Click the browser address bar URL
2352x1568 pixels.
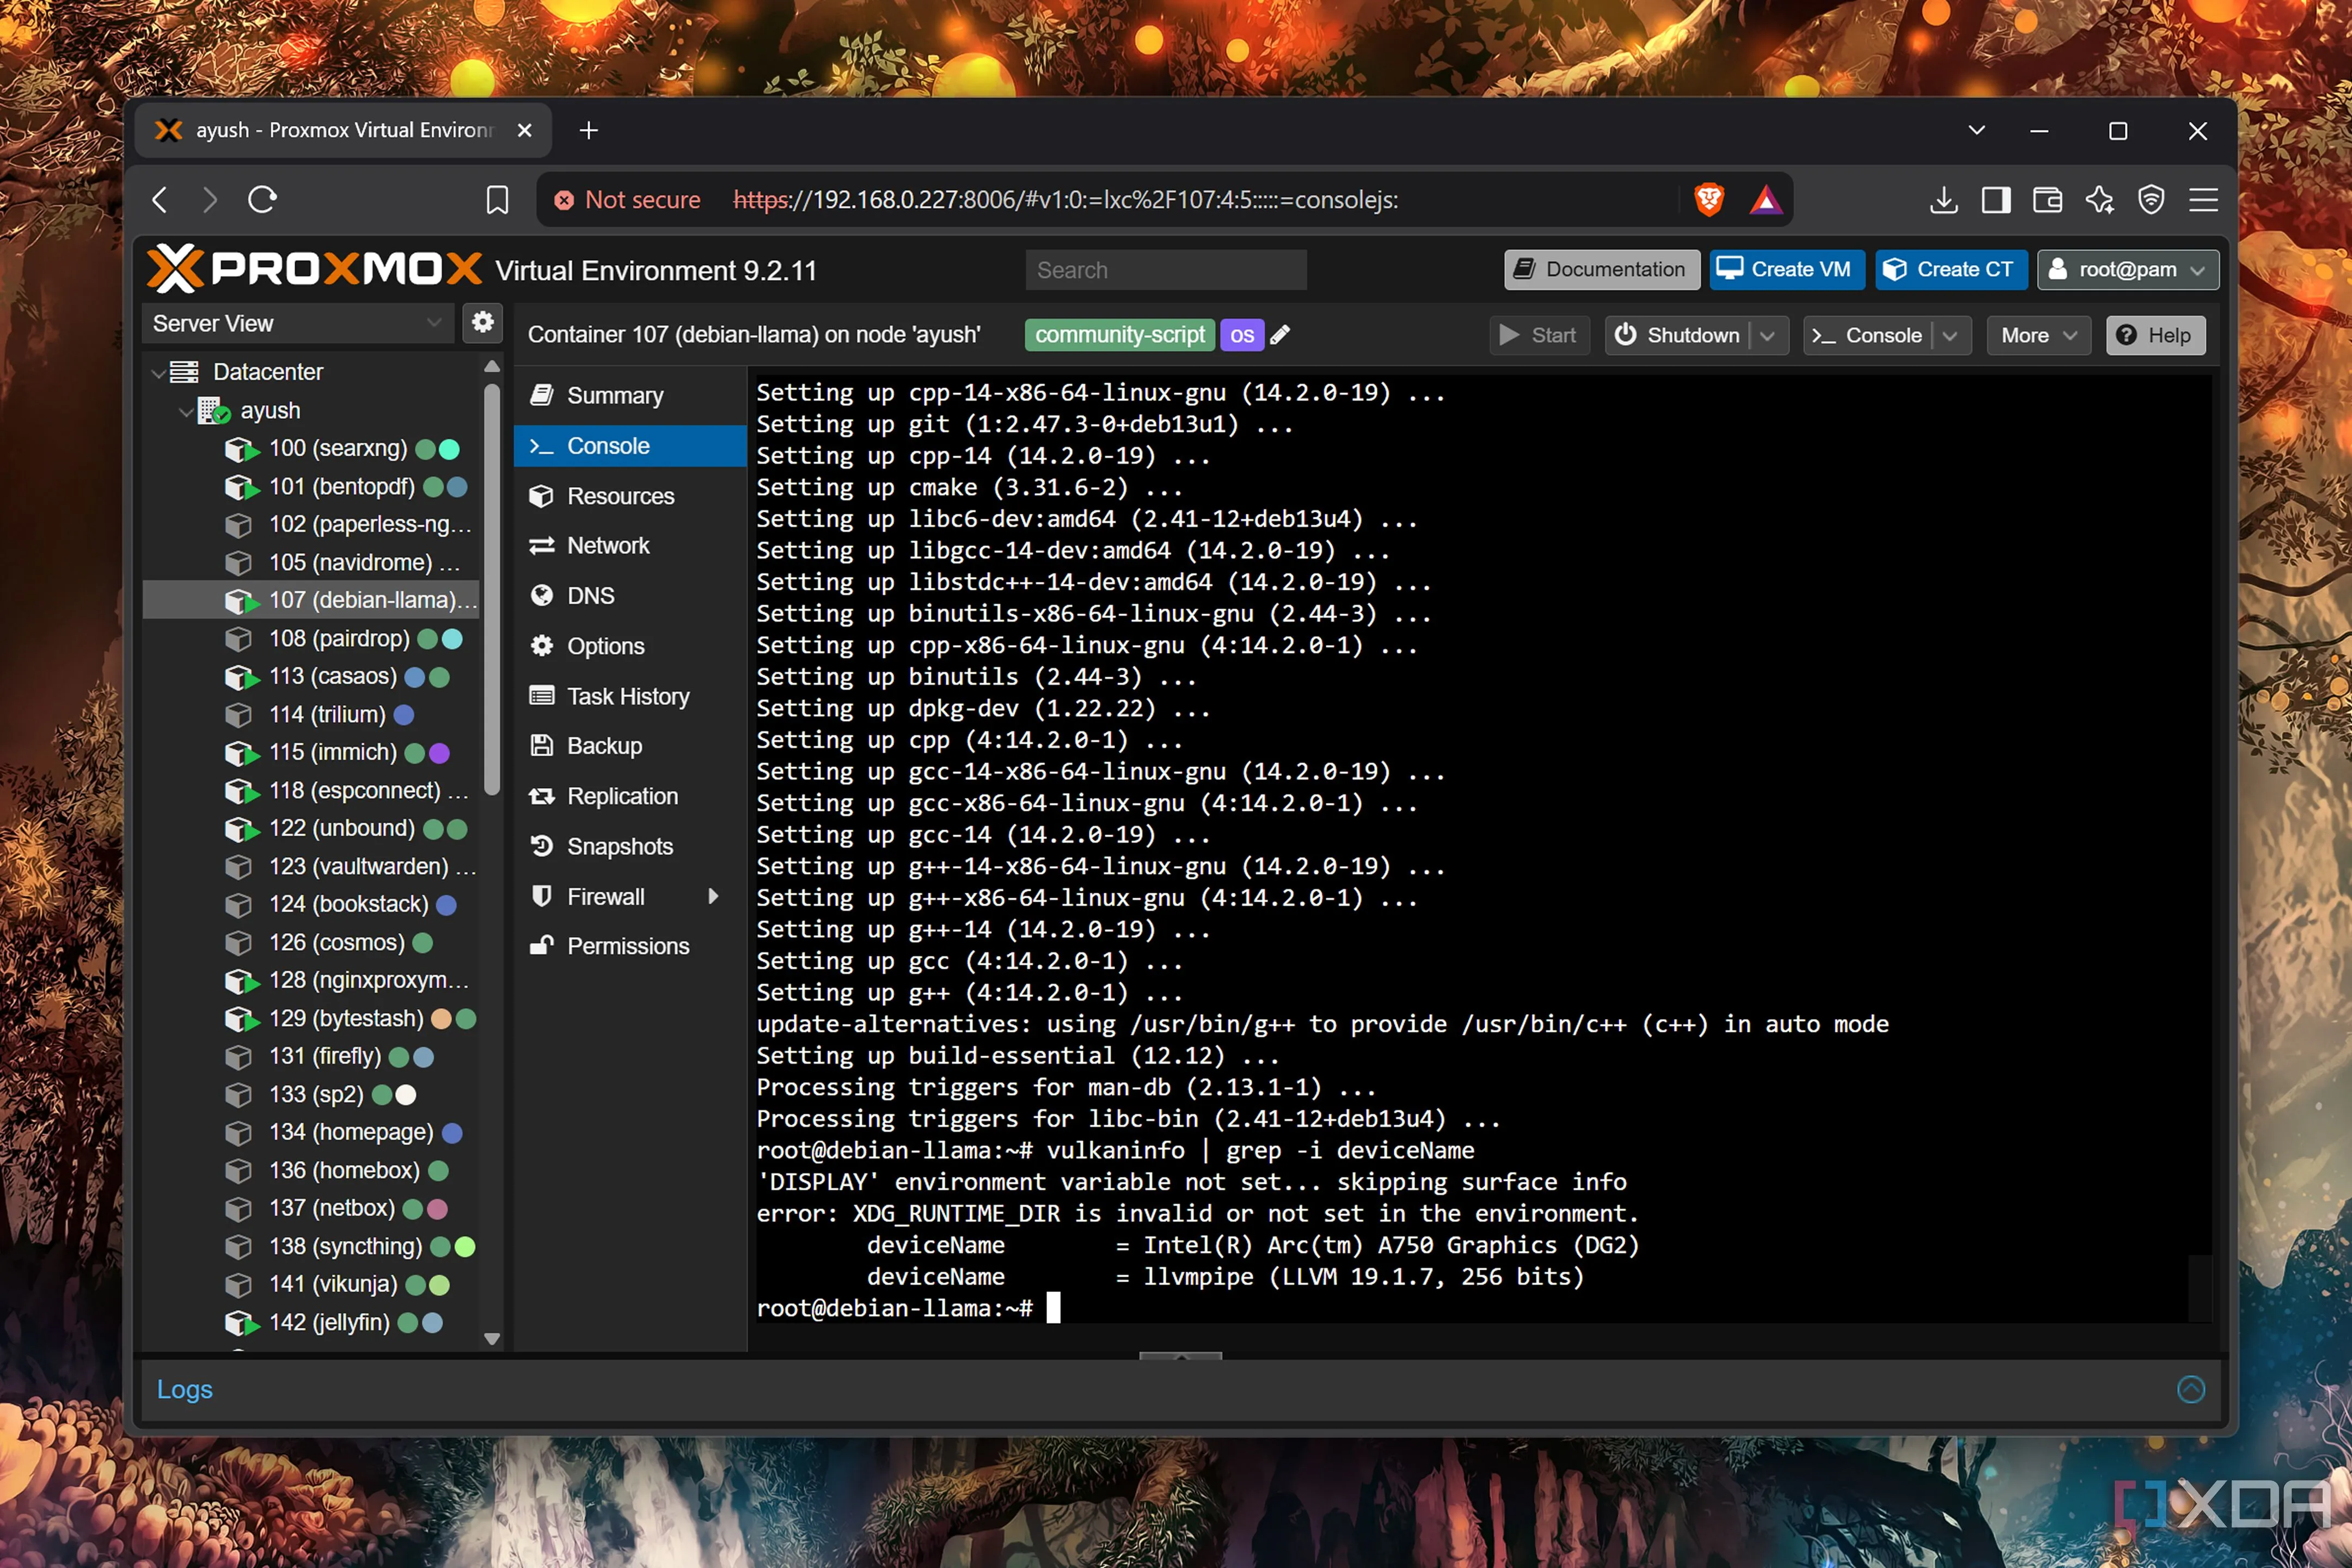point(1065,200)
